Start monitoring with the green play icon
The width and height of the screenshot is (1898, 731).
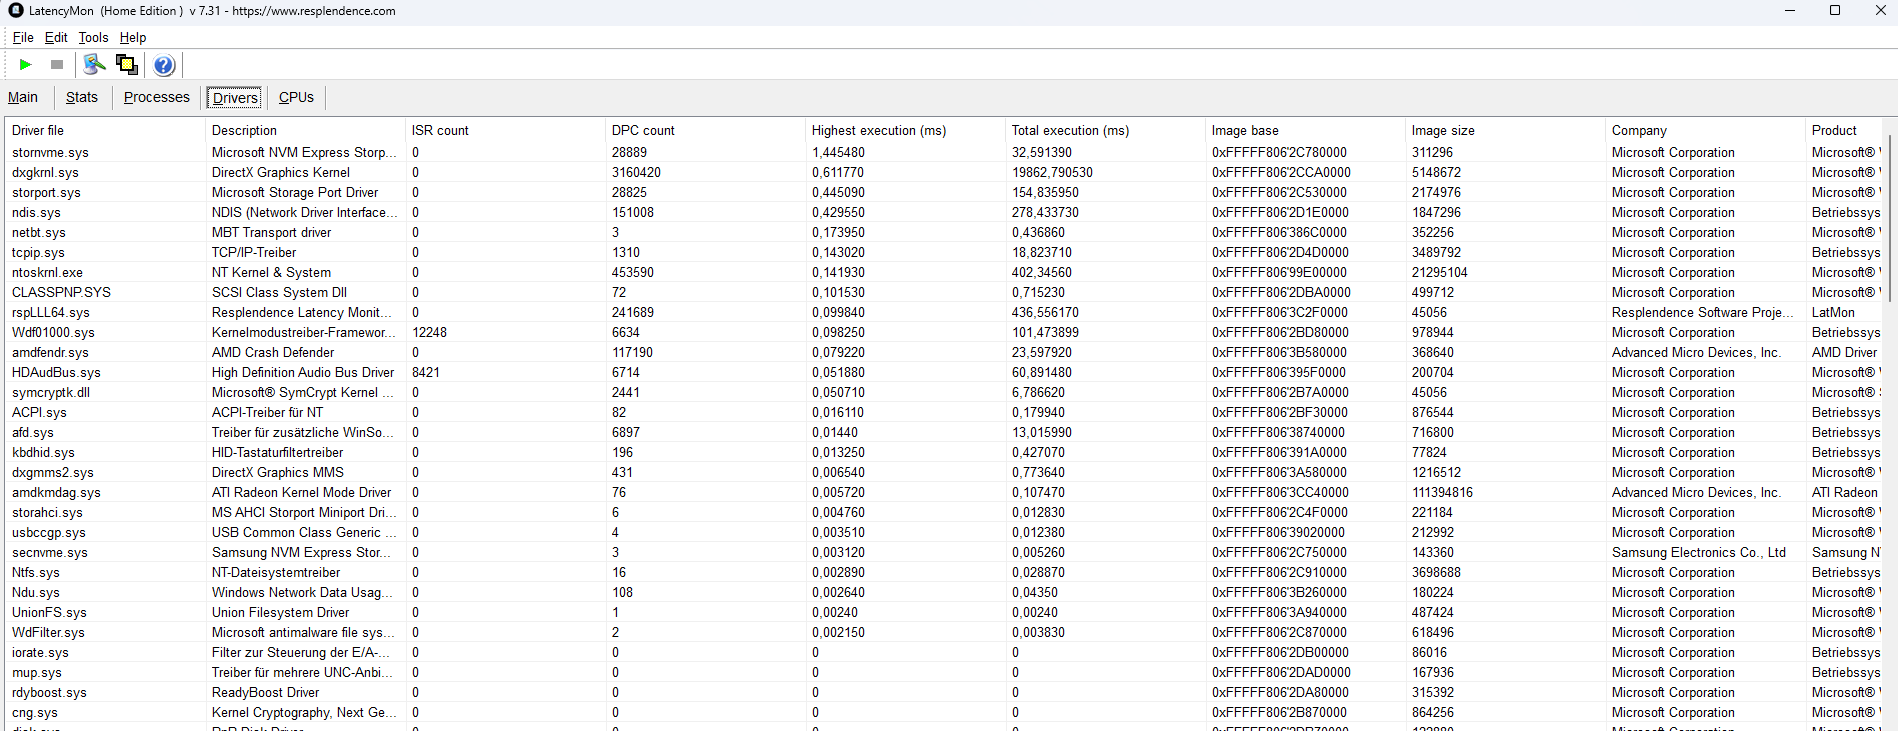(26, 65)
